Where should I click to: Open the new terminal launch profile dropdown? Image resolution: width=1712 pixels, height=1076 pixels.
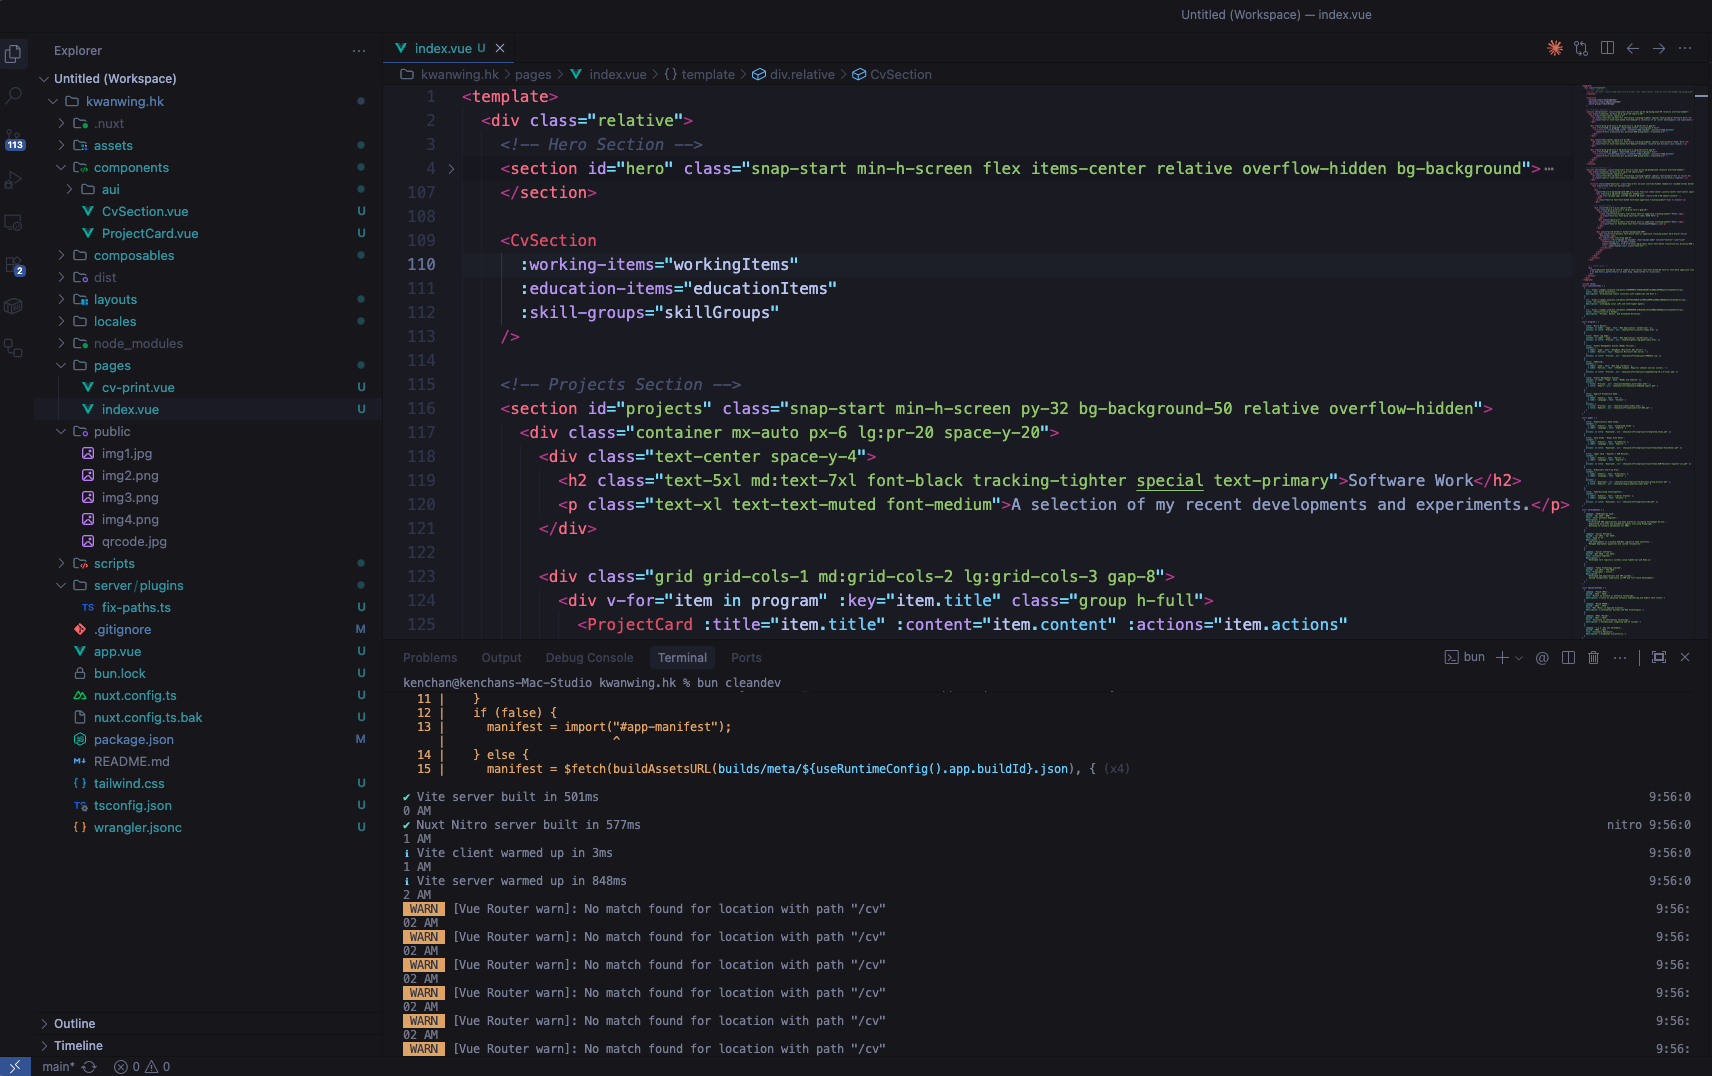pos(1519,658)
